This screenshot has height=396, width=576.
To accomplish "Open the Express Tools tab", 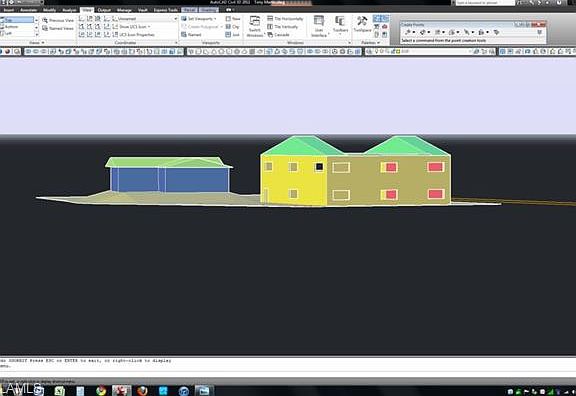I will tap(165, 10).
